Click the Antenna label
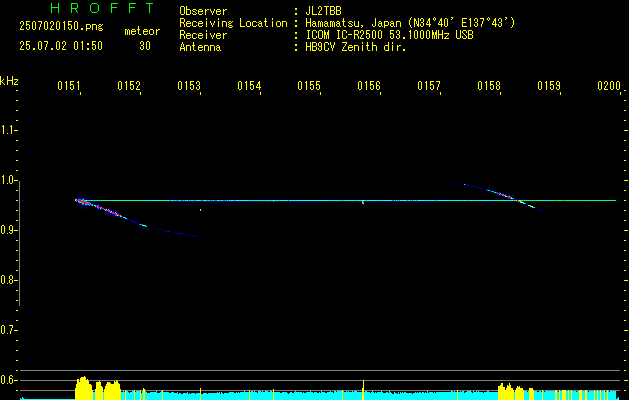 [200, 47]
